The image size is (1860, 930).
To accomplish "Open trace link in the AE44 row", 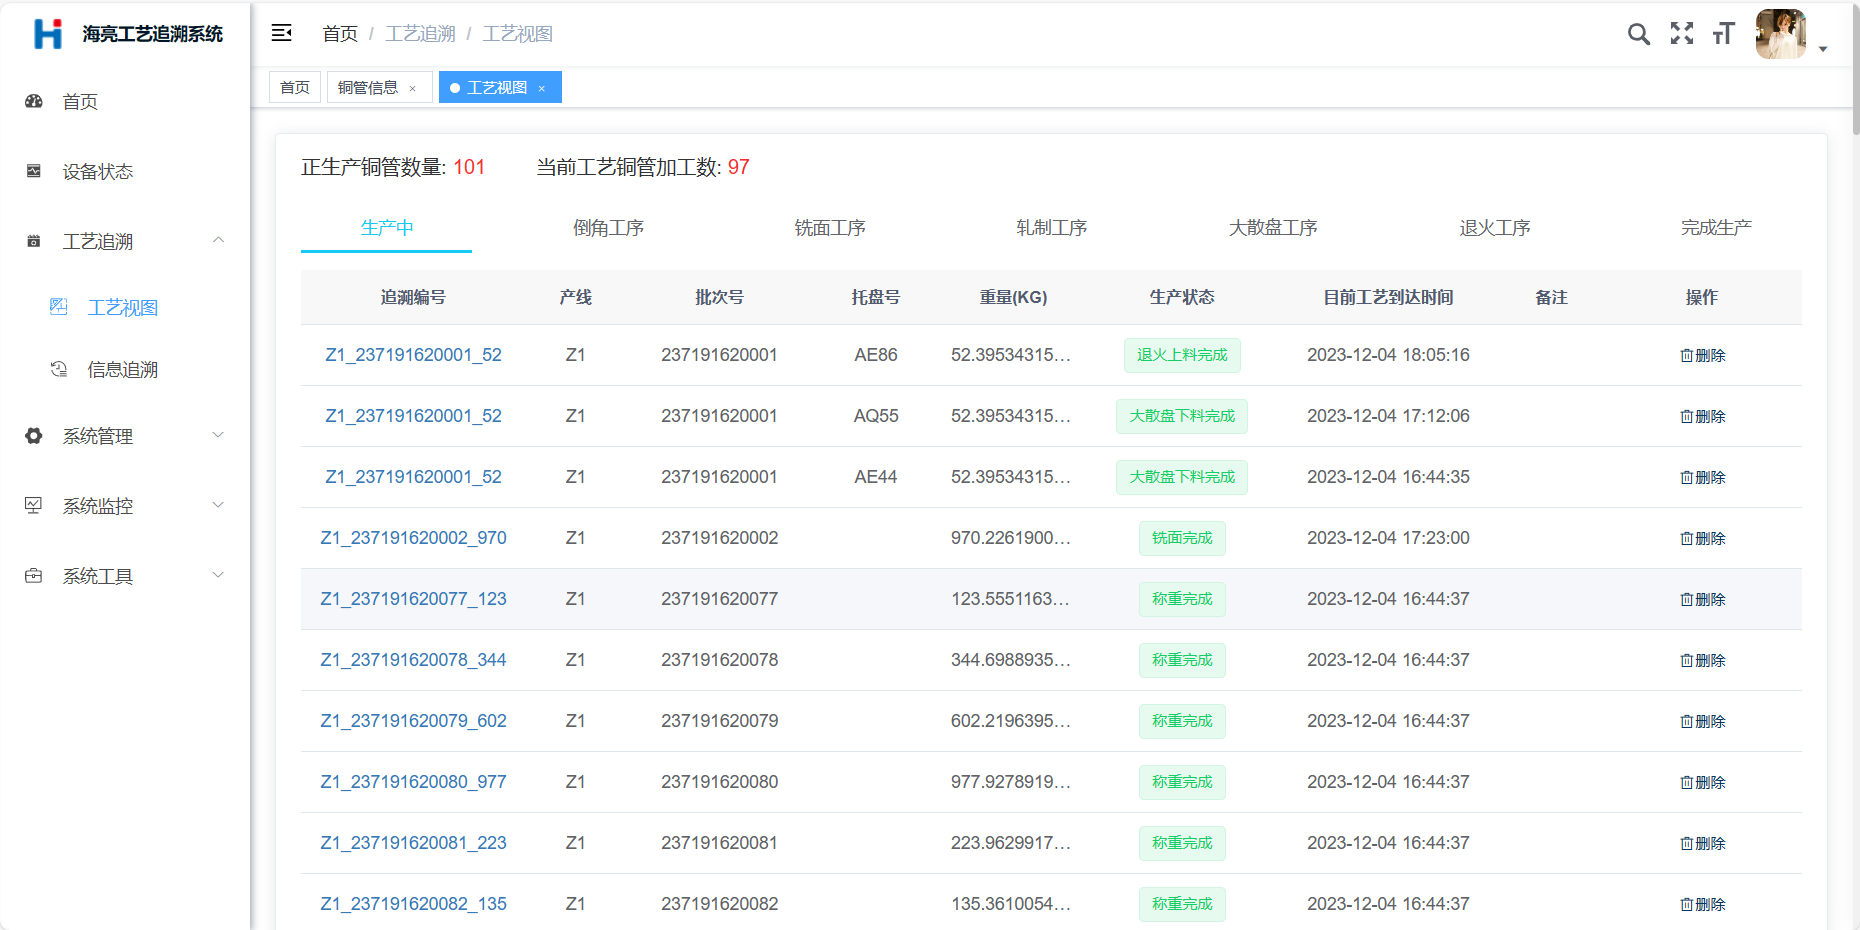I will (x=413, y=477).
